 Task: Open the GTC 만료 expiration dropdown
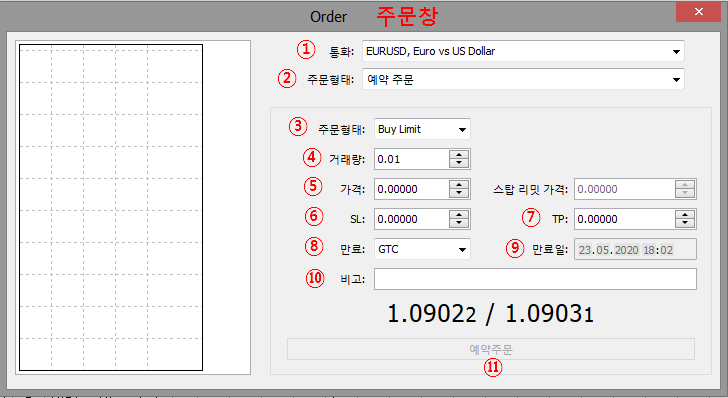click(422, 249)
